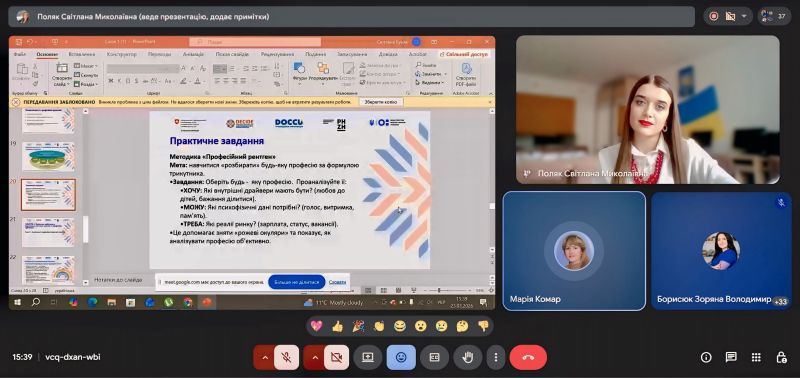Expand camera video settings arrow
Image resolution: width=800 pixels, height=378 pixels.
click(315, 358)
